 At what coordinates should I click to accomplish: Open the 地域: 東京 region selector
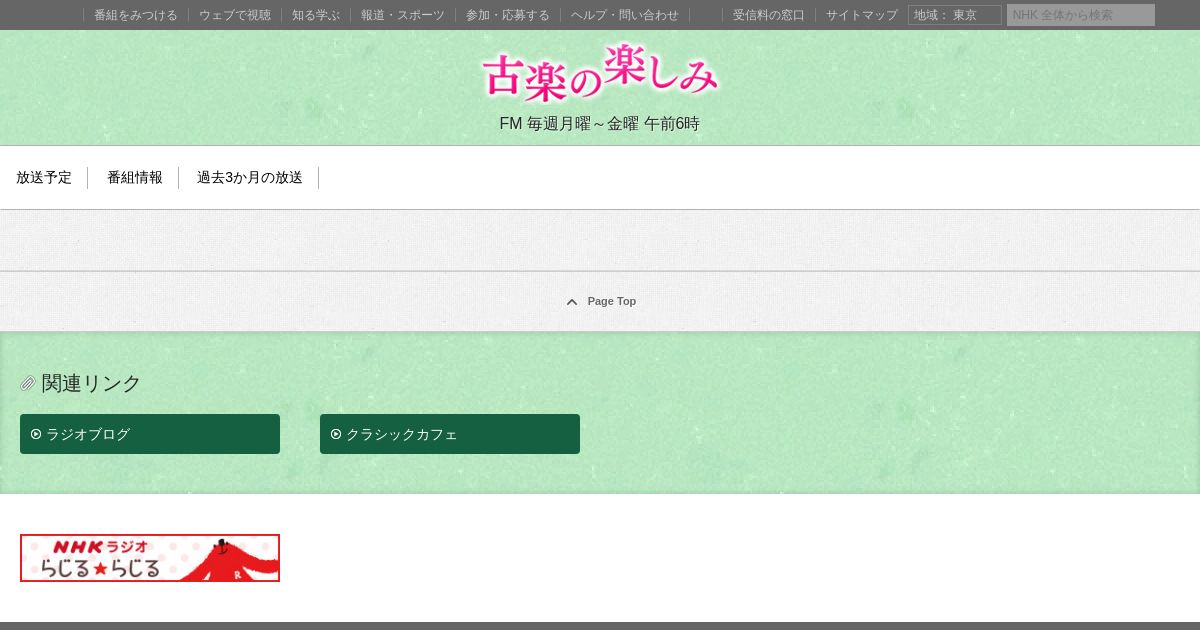click(x=955, y=15)
